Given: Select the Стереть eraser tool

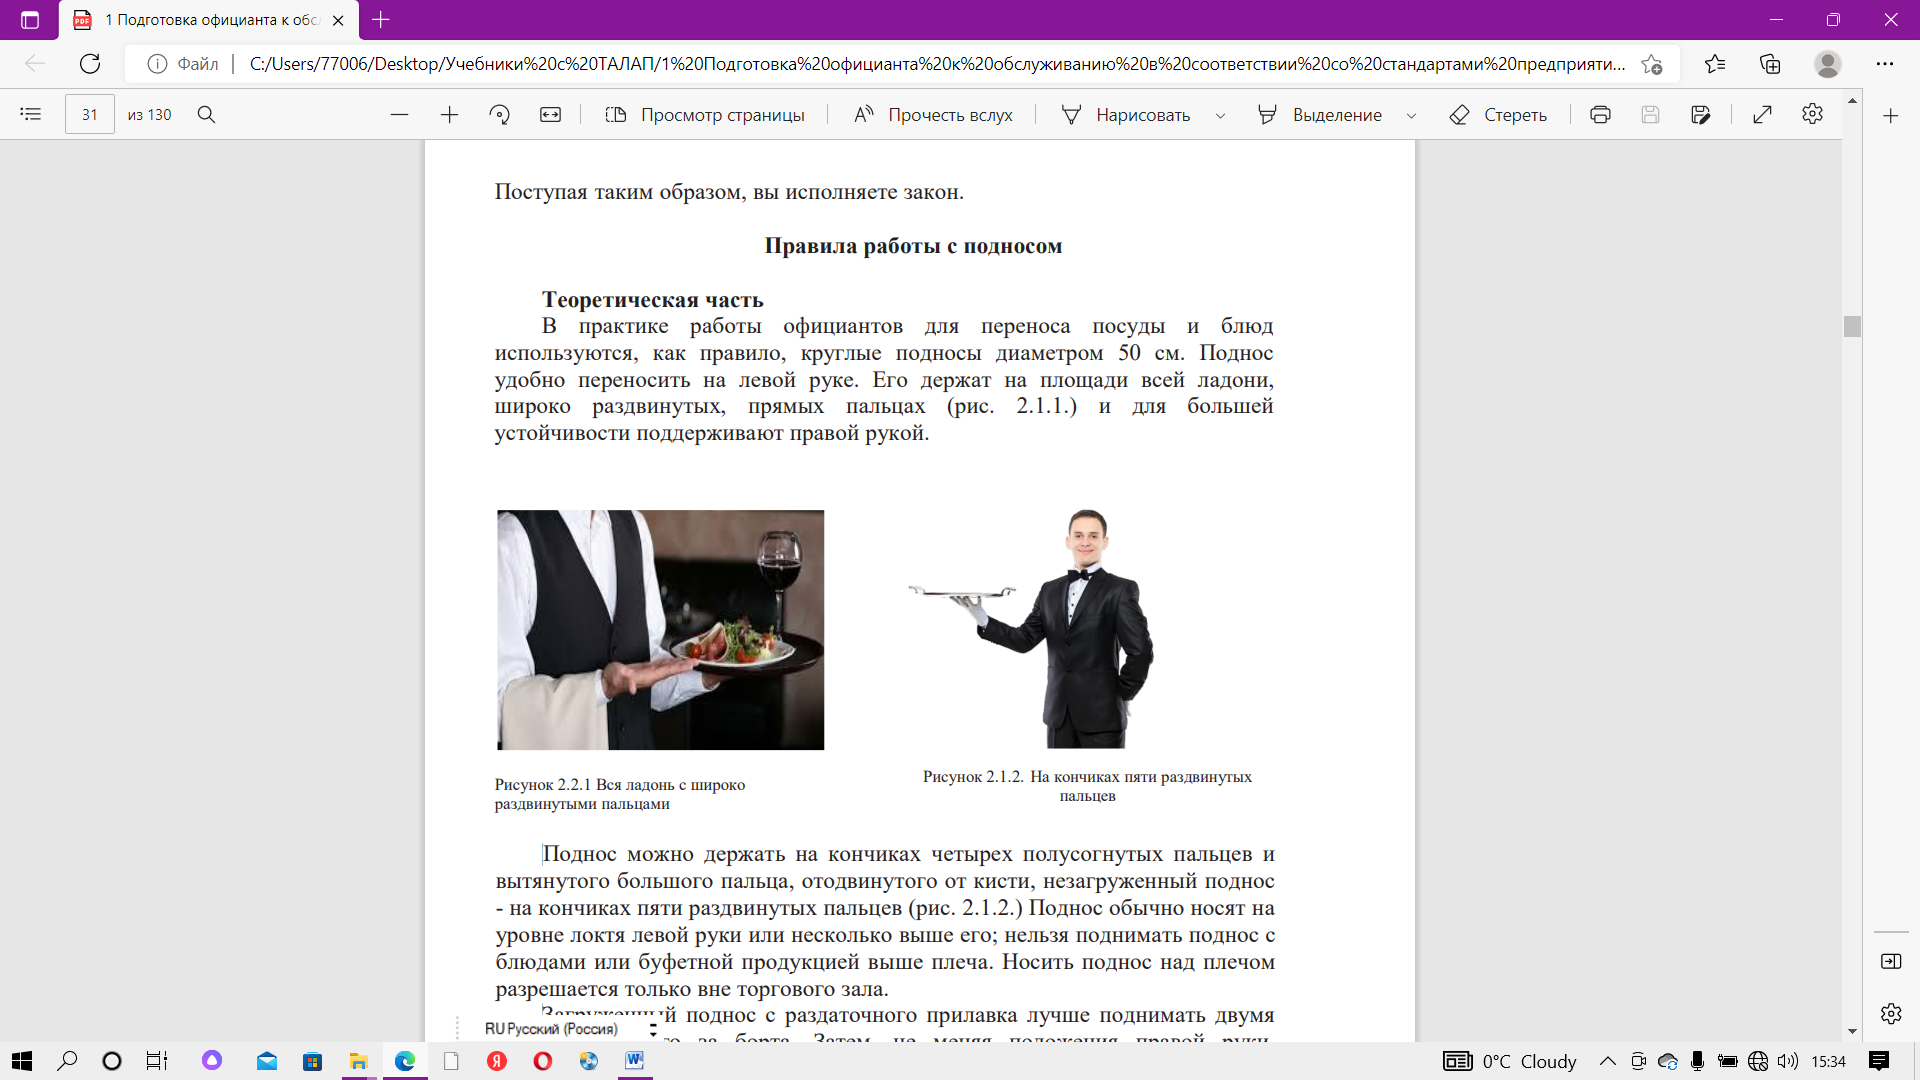Looking at the screenshot, I should (x=1498, y=114).
